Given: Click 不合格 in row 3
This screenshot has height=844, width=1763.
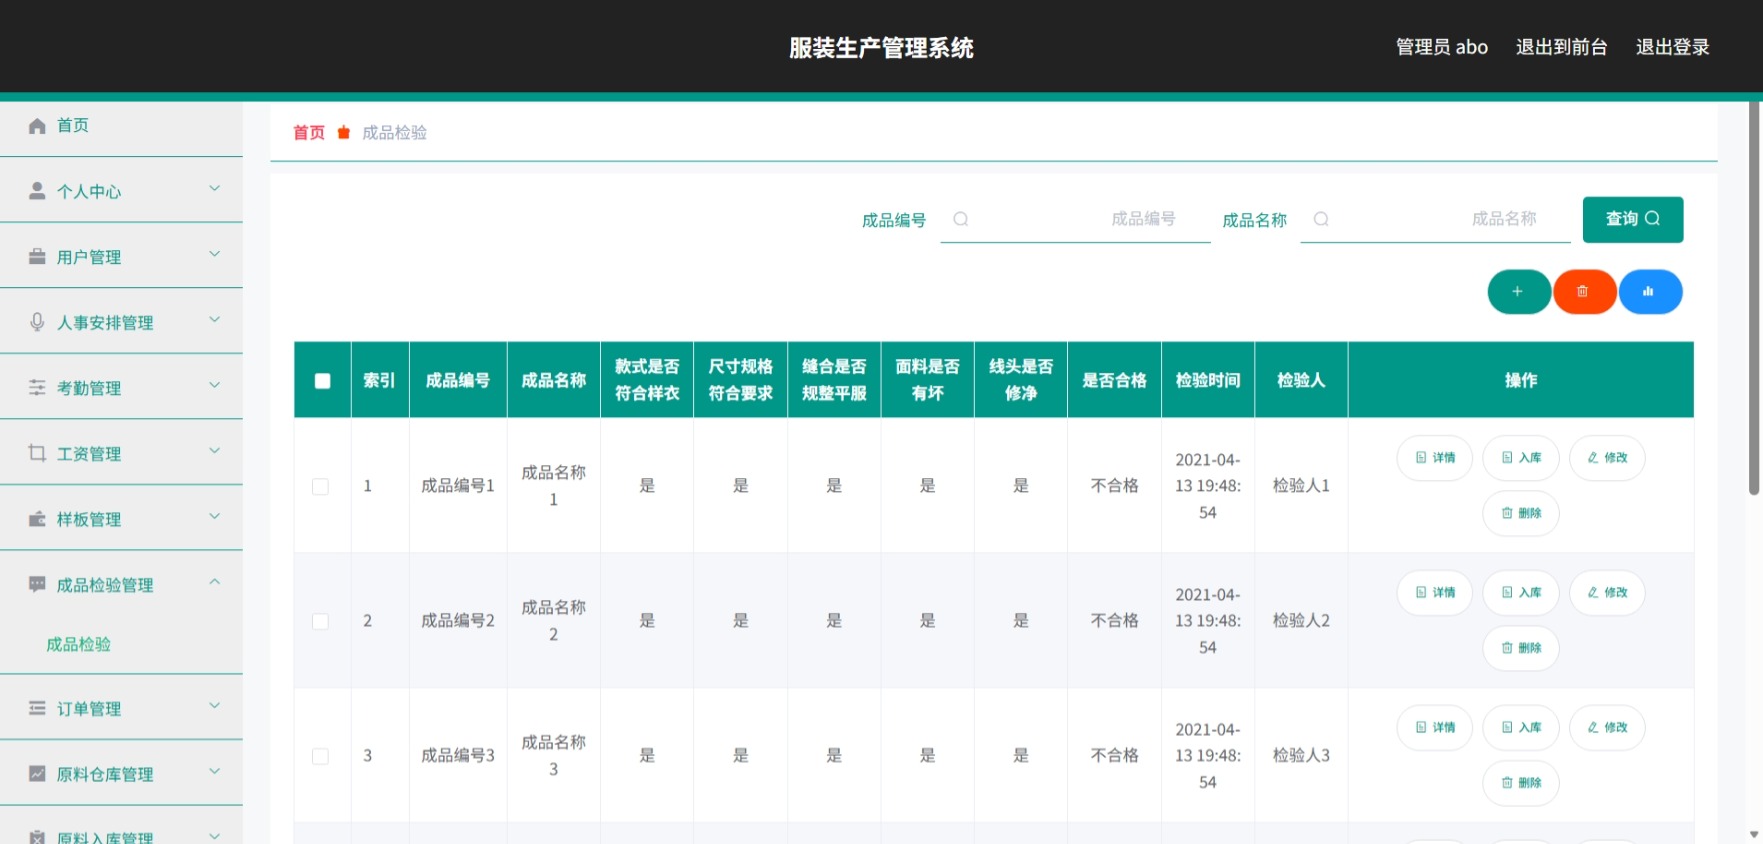Looking at the screenshot, I should click(x=1114, y=756).
